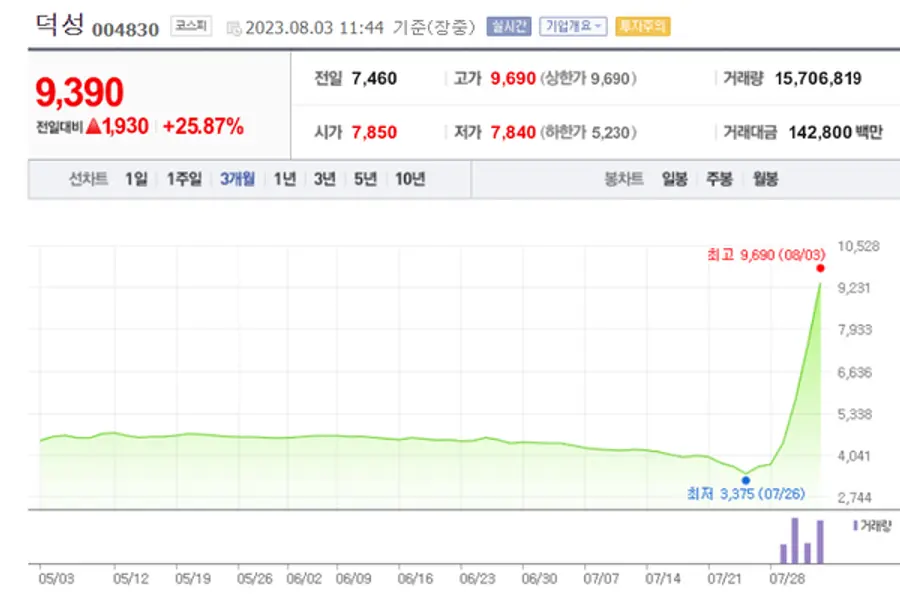Open the 일봉 daily candle chart
The height and width of the screenshot is (614, 900).
[674, 179]
